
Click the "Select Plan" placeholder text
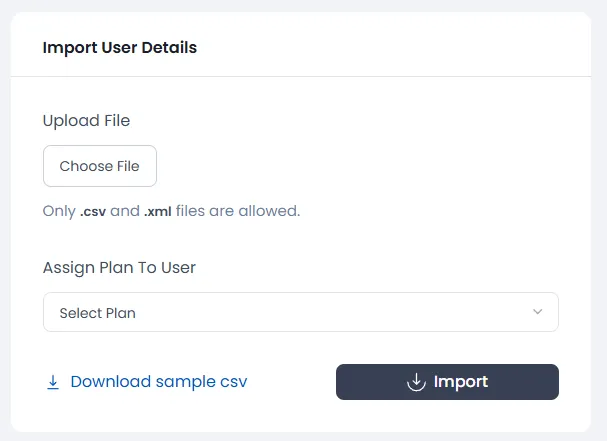[x=97, y=313]
